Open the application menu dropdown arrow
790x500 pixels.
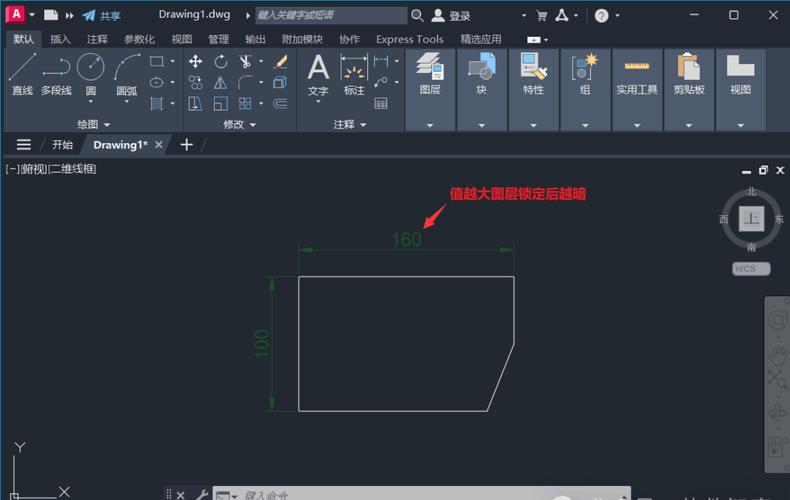point(32,15)
